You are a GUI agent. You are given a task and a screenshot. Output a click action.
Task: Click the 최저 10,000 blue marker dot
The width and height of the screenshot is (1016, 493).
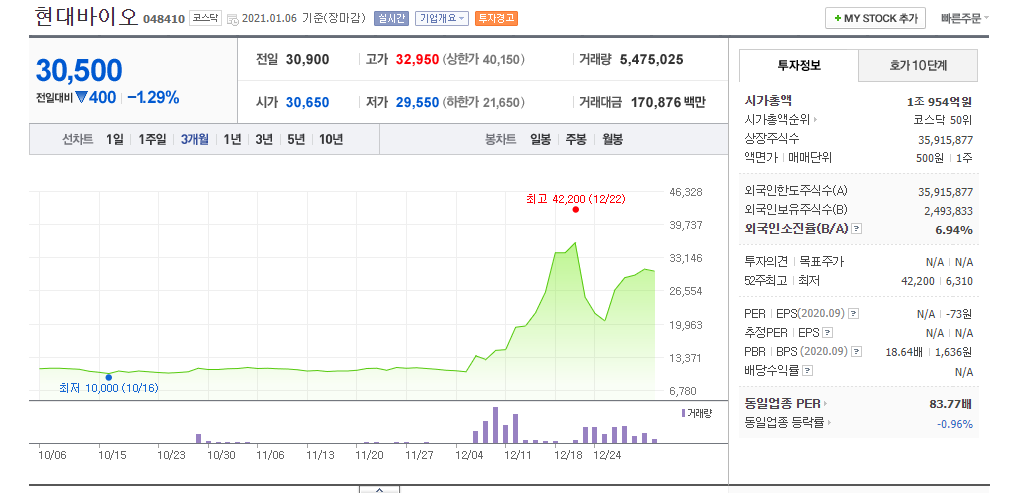click(x=108, y=377)
